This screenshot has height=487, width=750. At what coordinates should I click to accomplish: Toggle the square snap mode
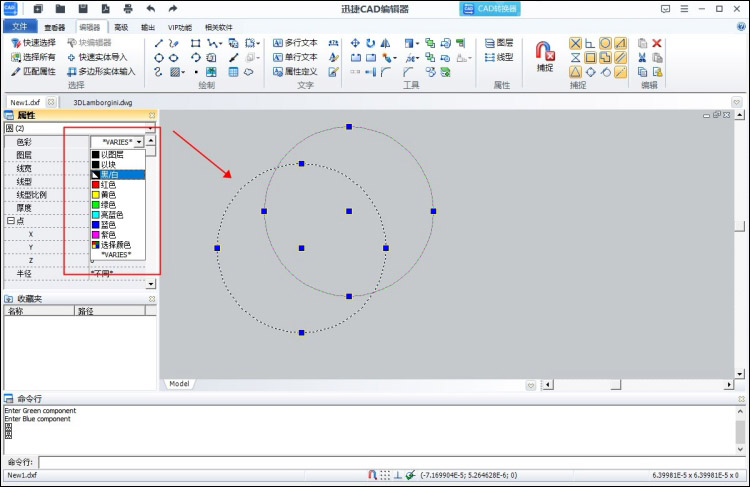(x=590, y=58)
